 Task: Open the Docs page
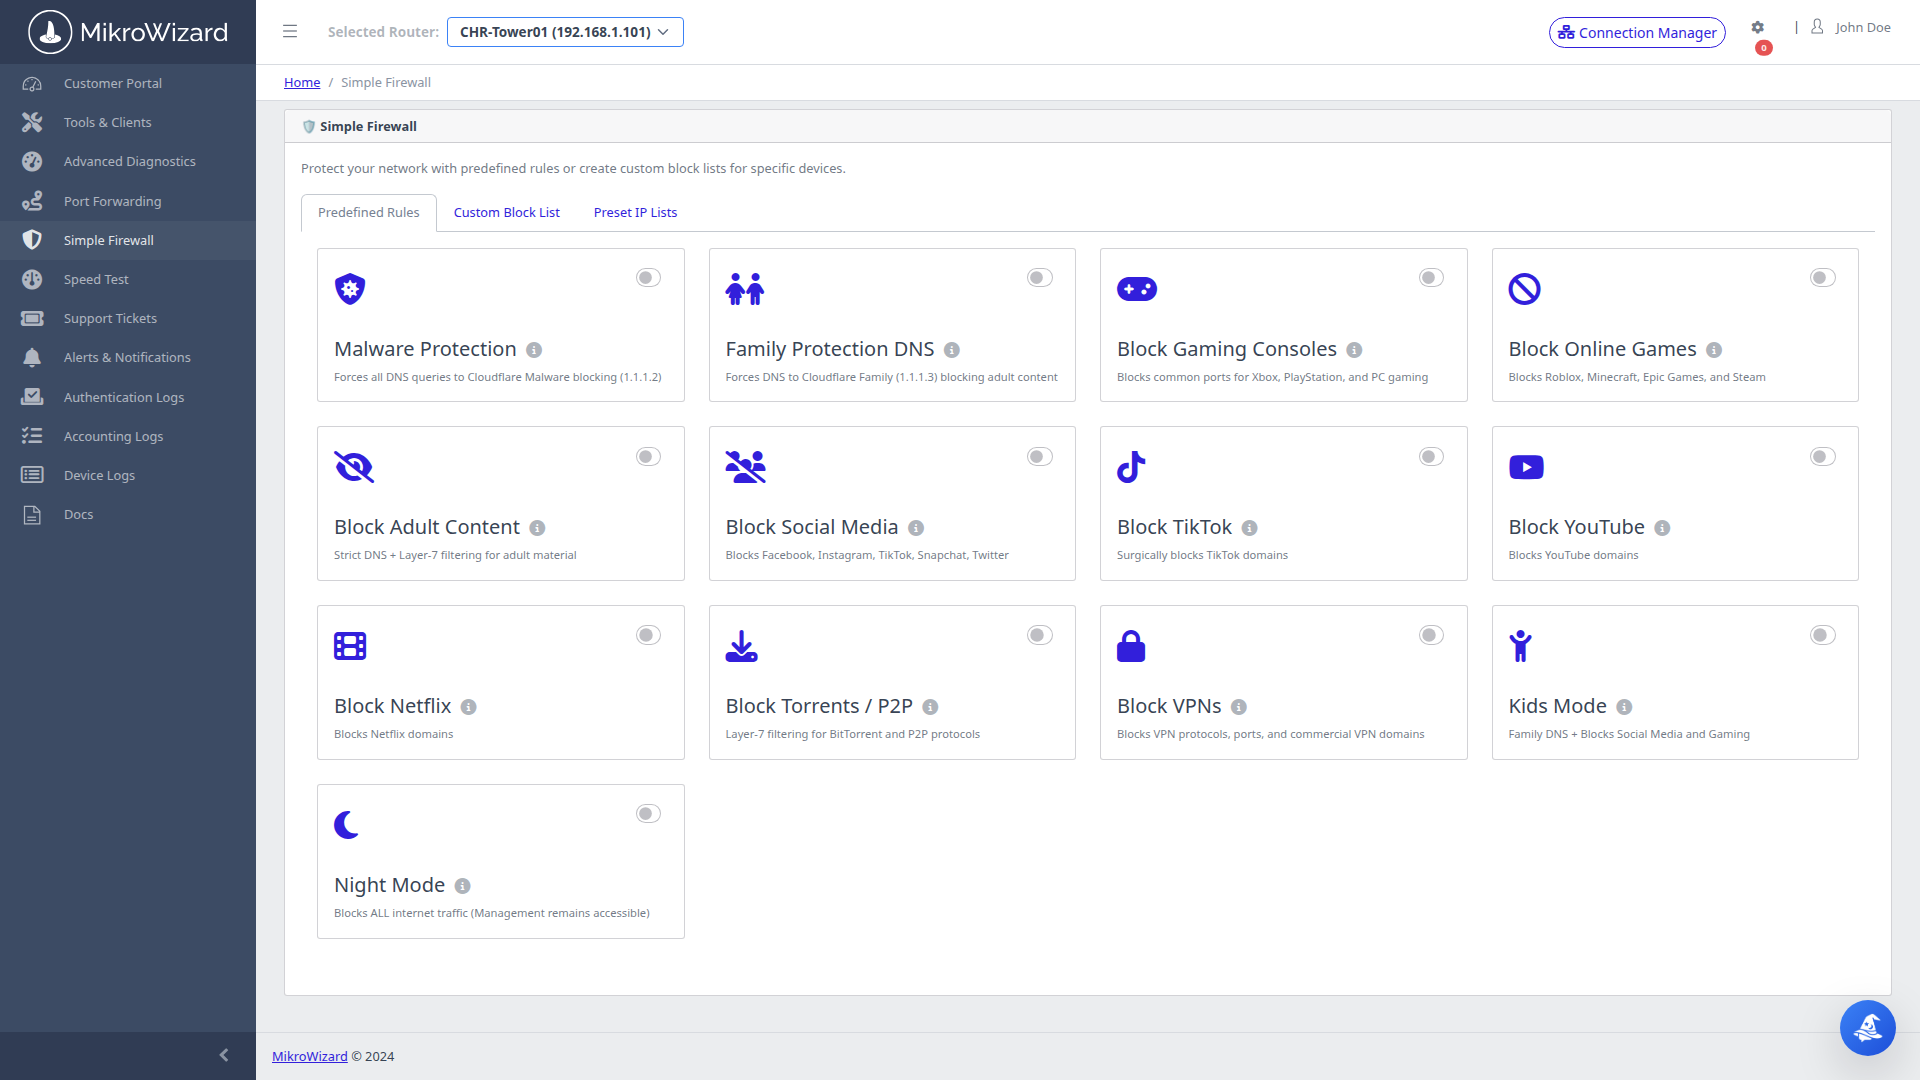coord(128,515)
